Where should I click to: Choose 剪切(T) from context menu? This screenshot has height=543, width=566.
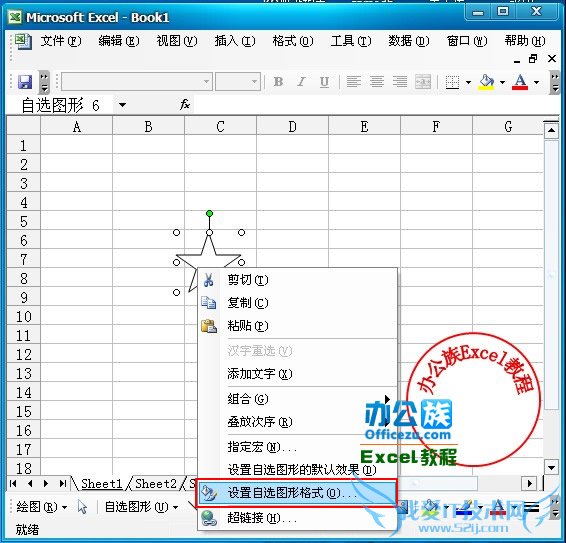[x=297, y=280]
